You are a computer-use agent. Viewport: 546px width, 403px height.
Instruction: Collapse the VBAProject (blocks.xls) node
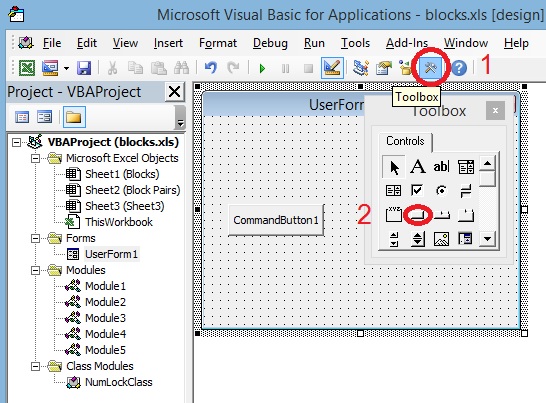16,142
